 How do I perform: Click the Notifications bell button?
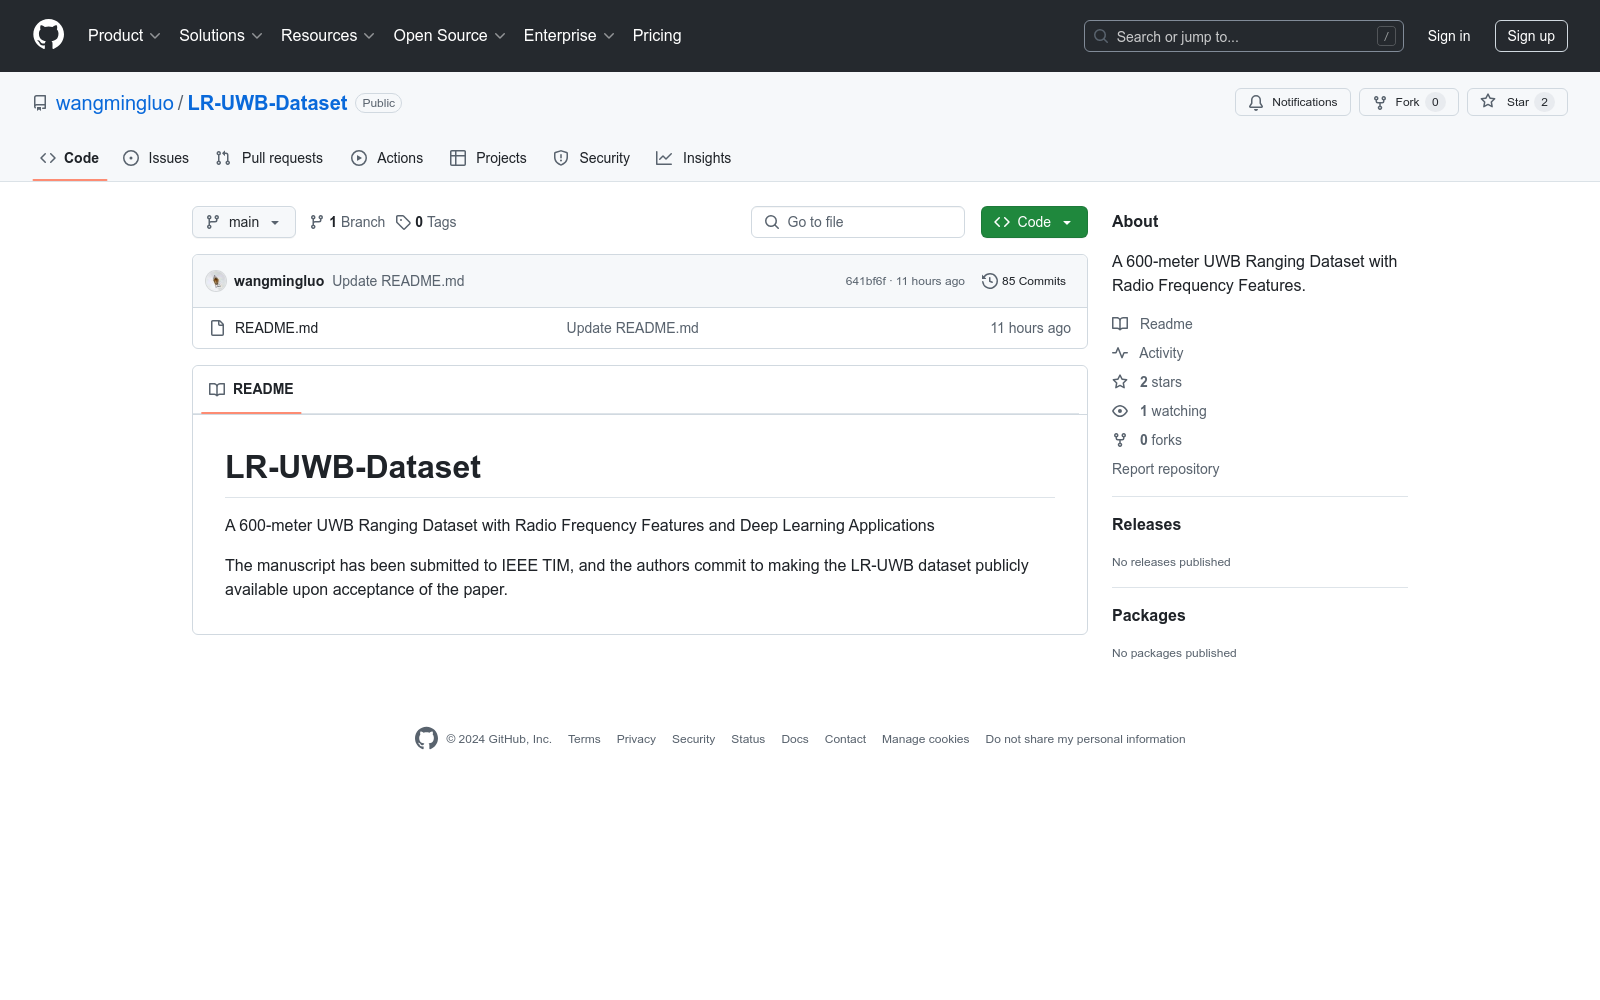pyautogui.click(x=1293, y=102)
